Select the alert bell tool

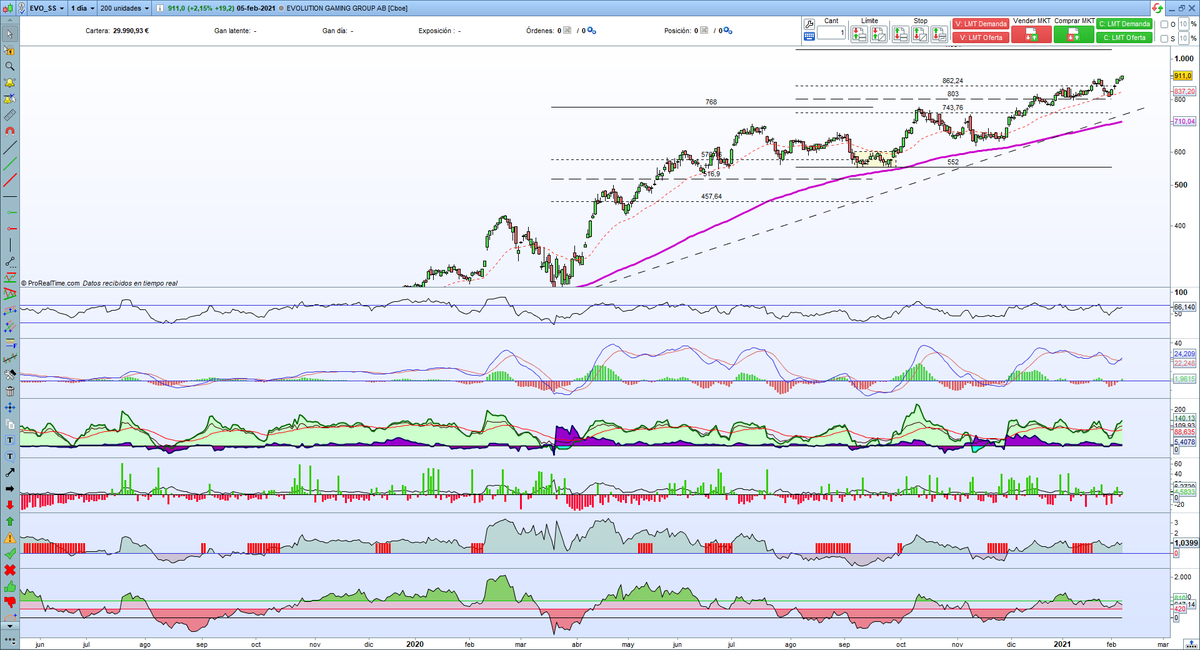point(10,82)
